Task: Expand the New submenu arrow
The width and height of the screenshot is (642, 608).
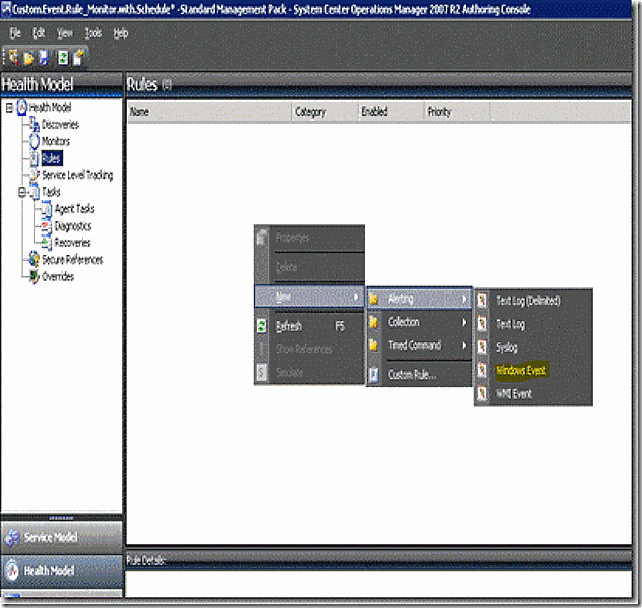Action: point(356,297)
